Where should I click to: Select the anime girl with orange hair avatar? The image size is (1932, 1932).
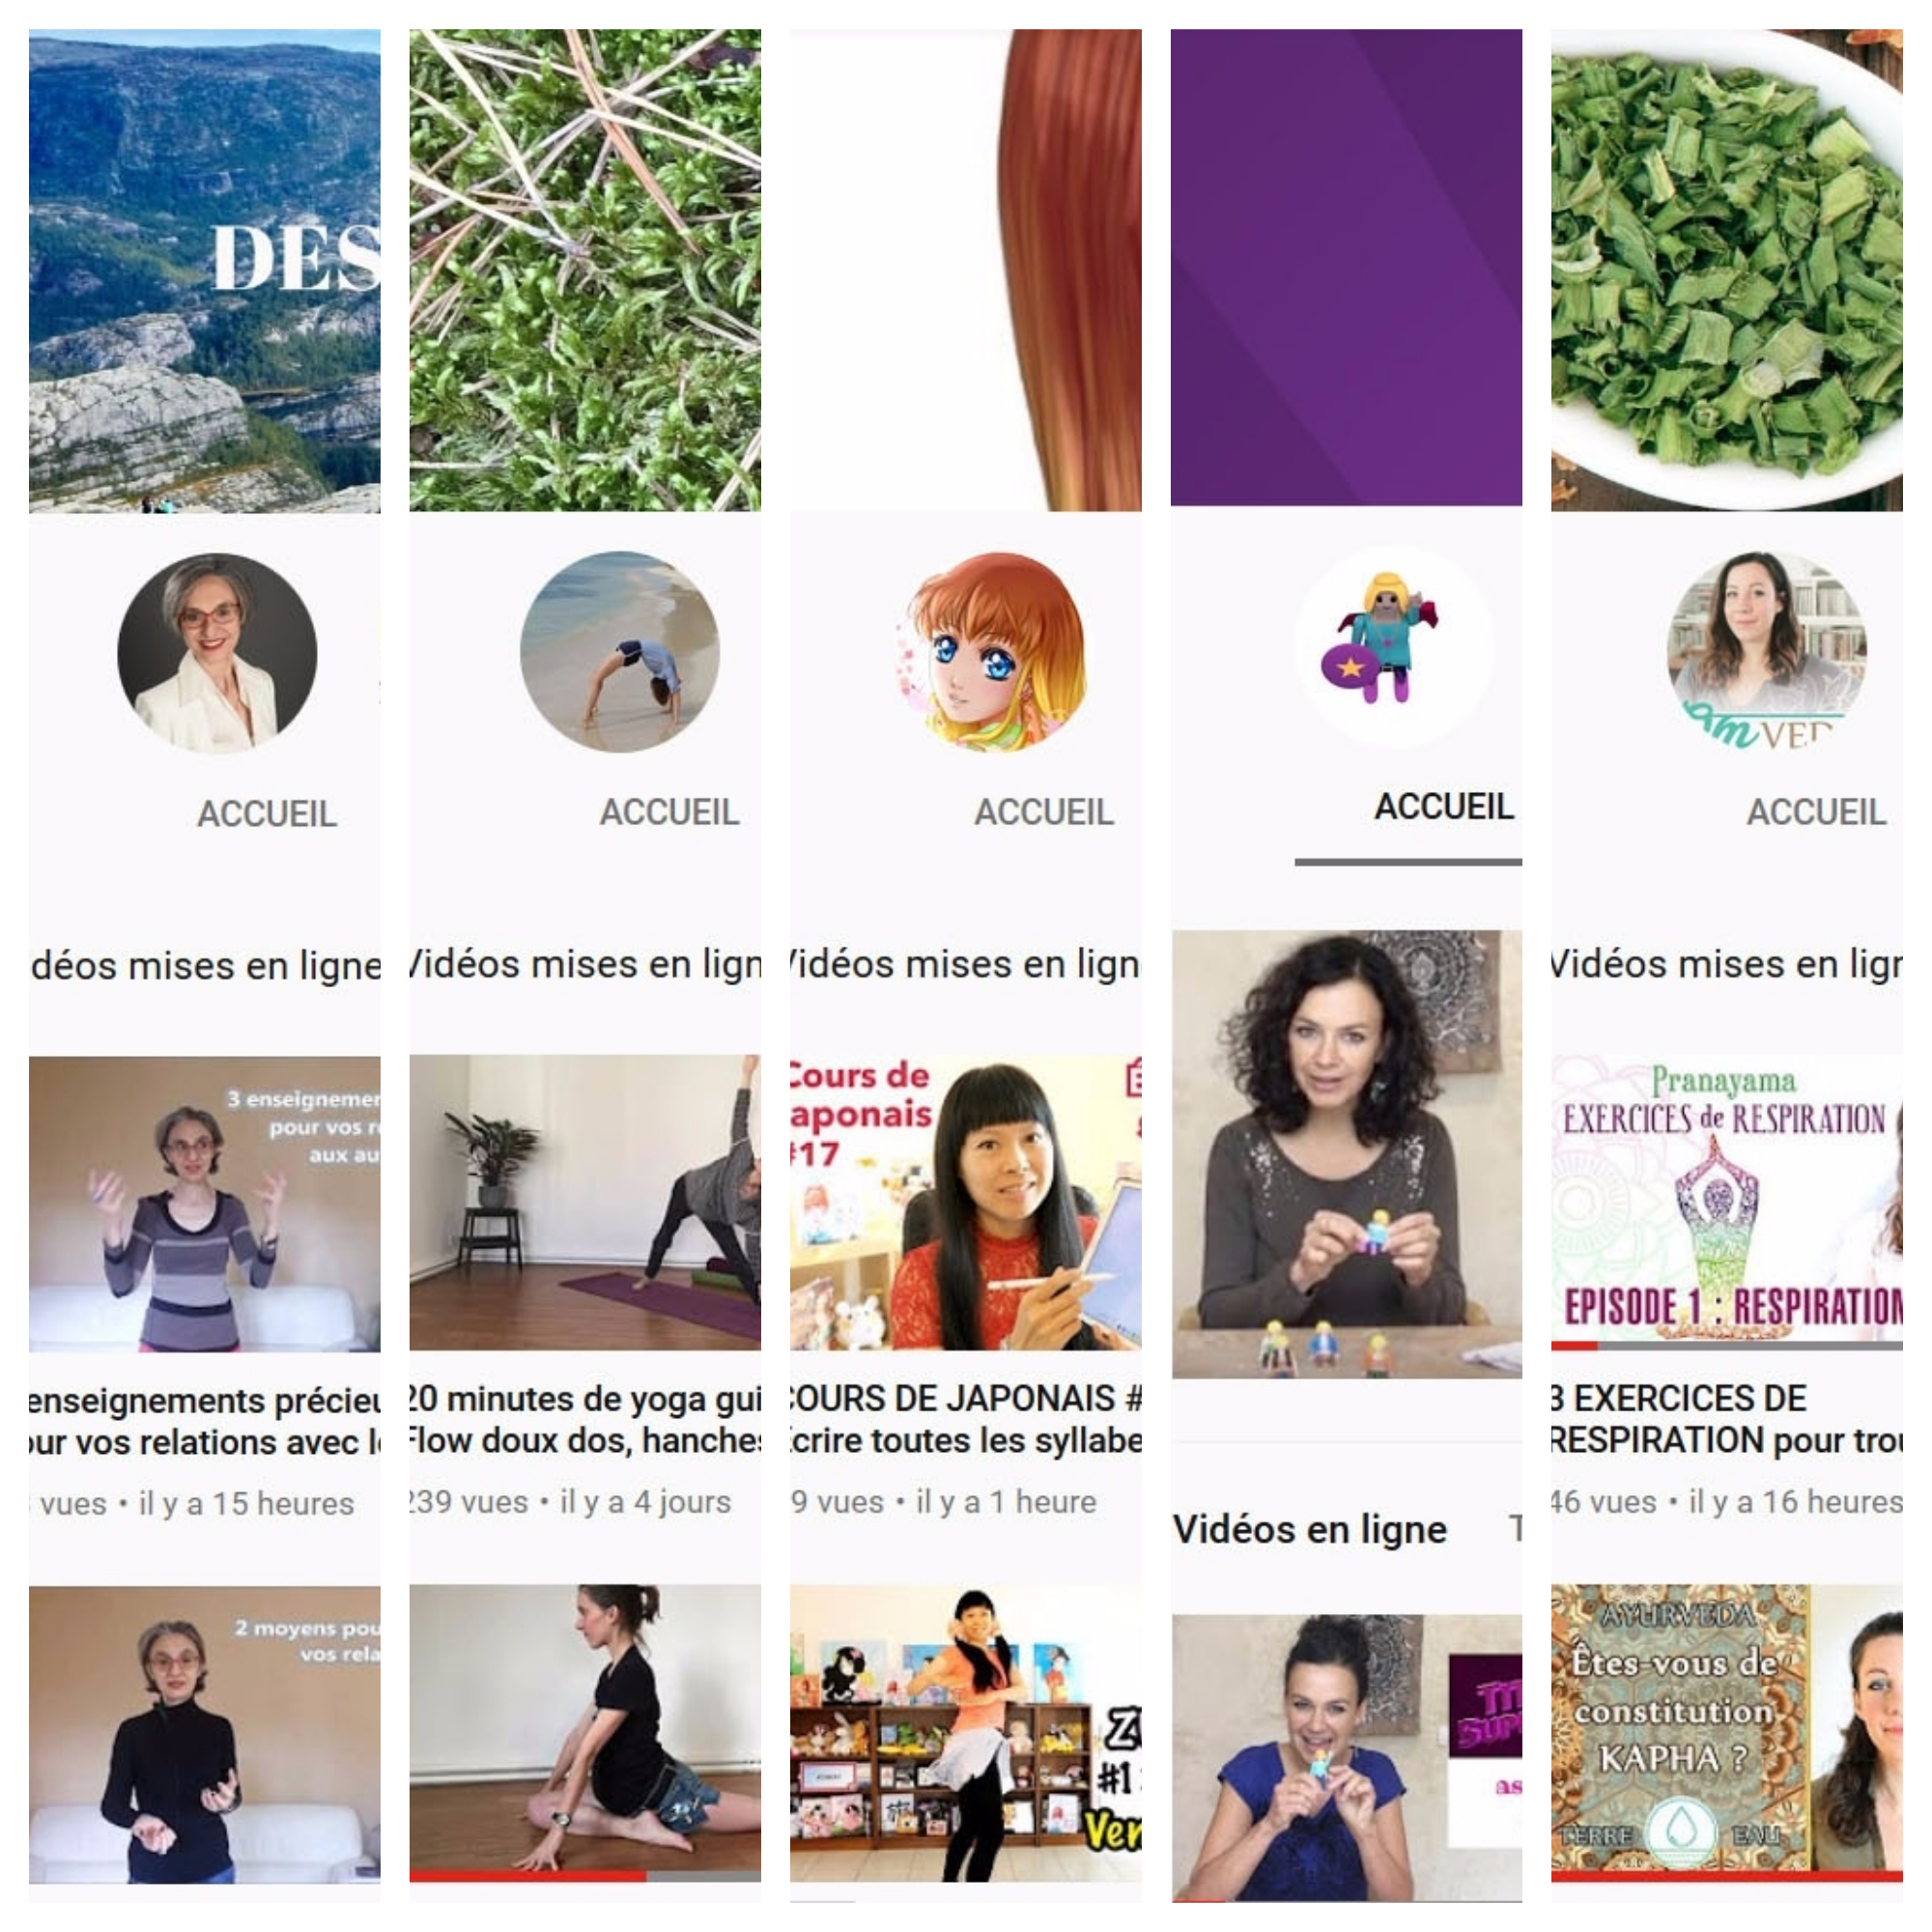995,651
